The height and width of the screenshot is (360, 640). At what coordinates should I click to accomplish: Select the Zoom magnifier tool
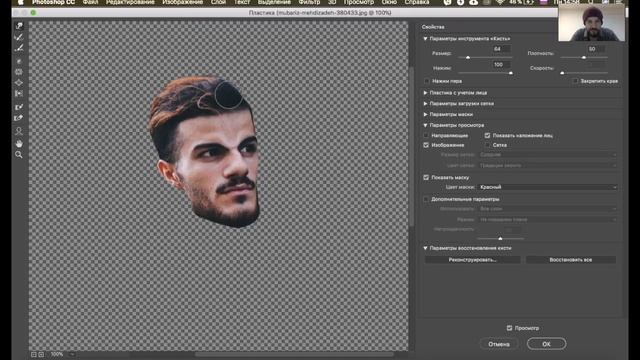click(19, 155)
